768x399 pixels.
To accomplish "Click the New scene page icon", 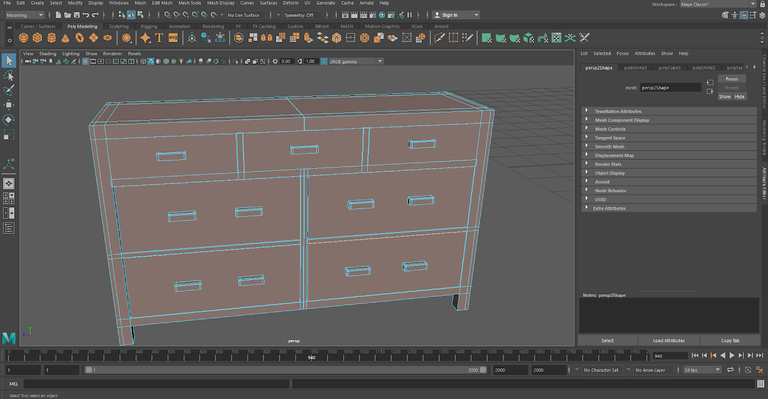I will (x=58, y=15).
